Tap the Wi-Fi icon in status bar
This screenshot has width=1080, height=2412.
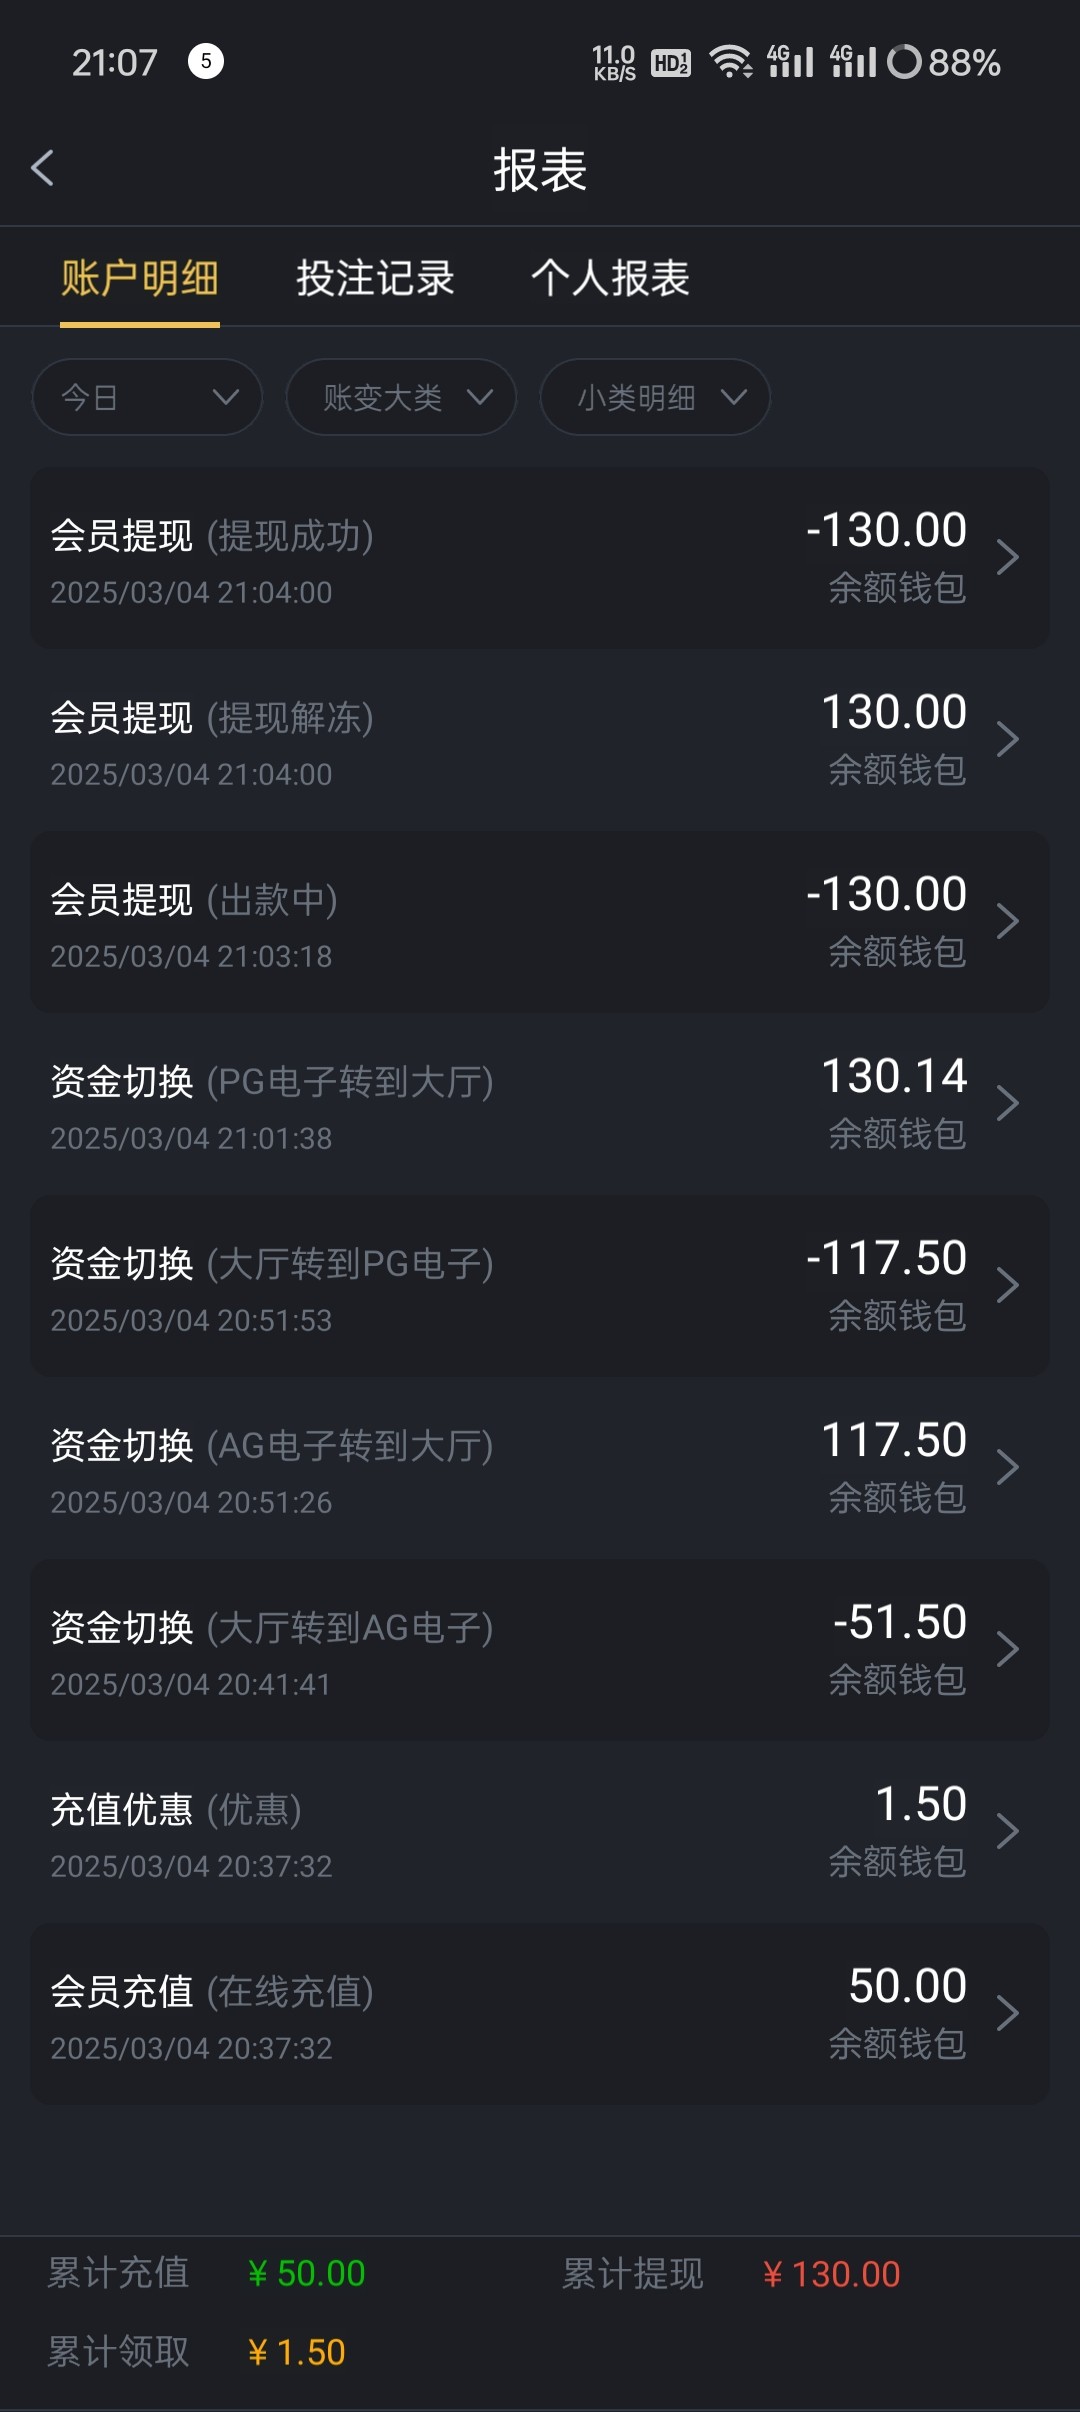731,62
